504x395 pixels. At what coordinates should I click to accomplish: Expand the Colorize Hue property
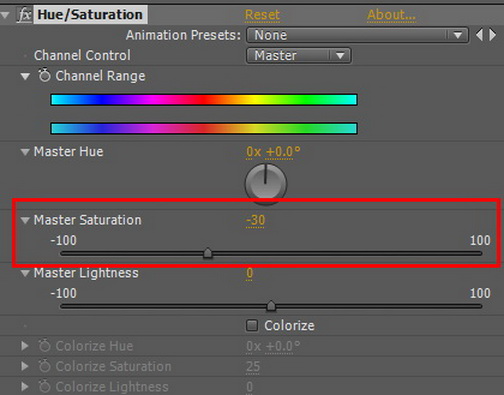(24, 346)
